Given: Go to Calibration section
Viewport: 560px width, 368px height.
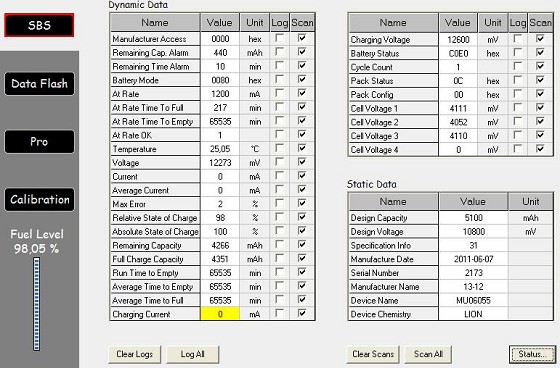Looking at the screenshot, I should 39,199.
